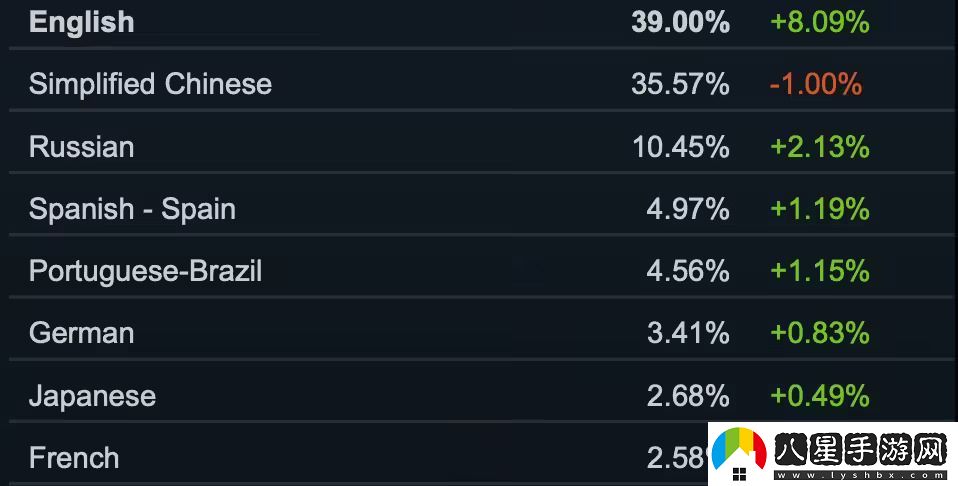Click the +0.49% change for Japanese

point(819,396)
